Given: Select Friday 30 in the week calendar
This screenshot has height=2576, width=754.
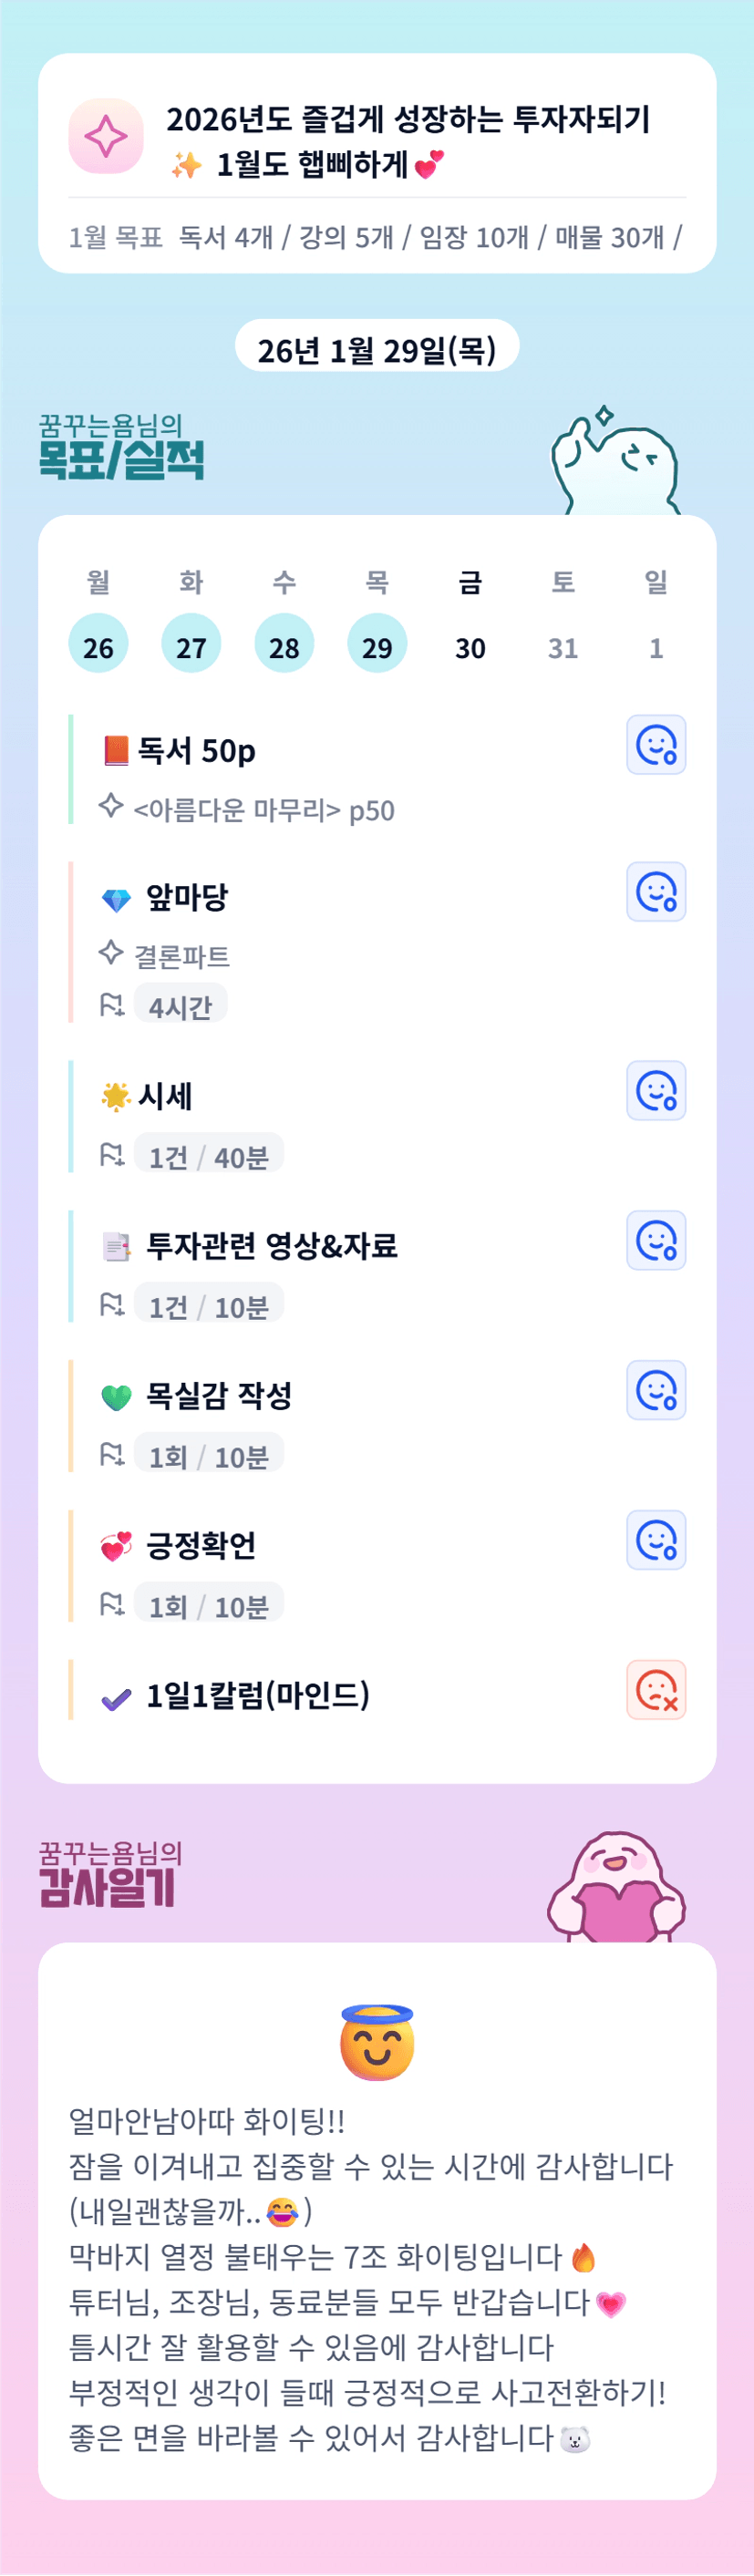Looking at the screenshot, I should [x=470, y=647].
